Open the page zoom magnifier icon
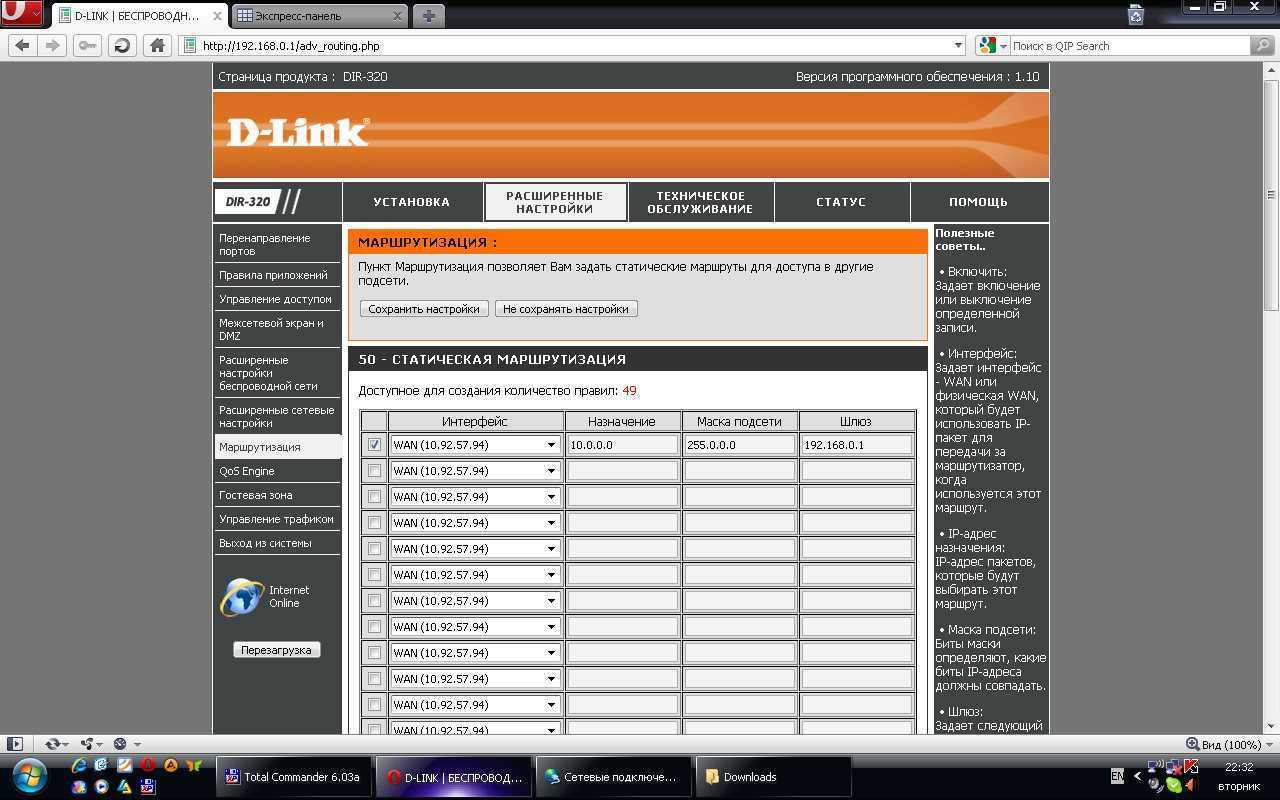1280x800 pixels. pyautogui.click(x=1192, y=744)
